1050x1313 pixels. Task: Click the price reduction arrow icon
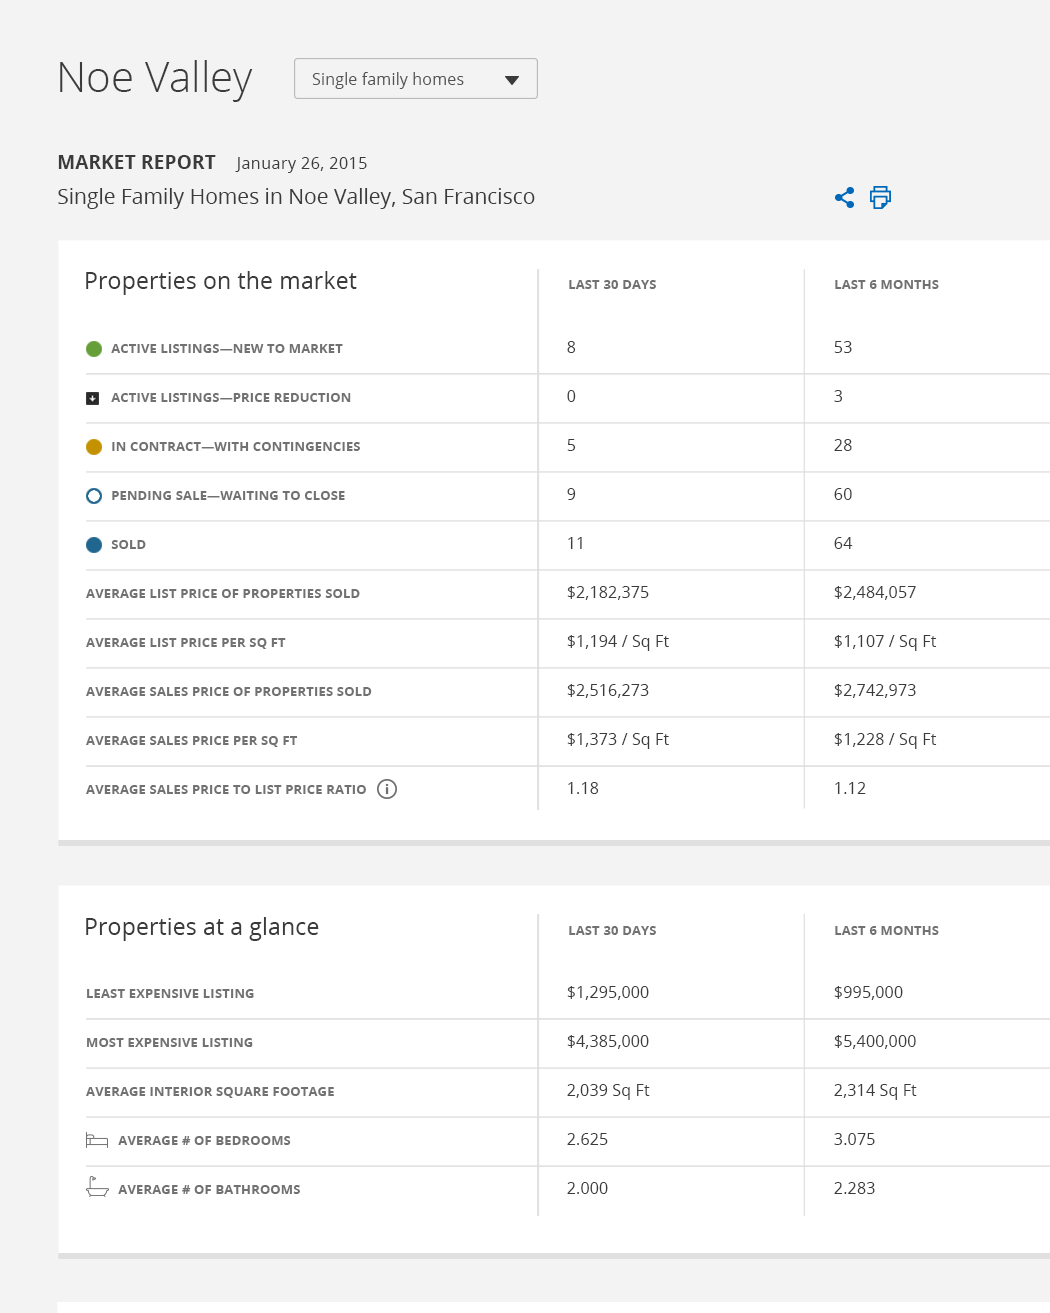93,398
